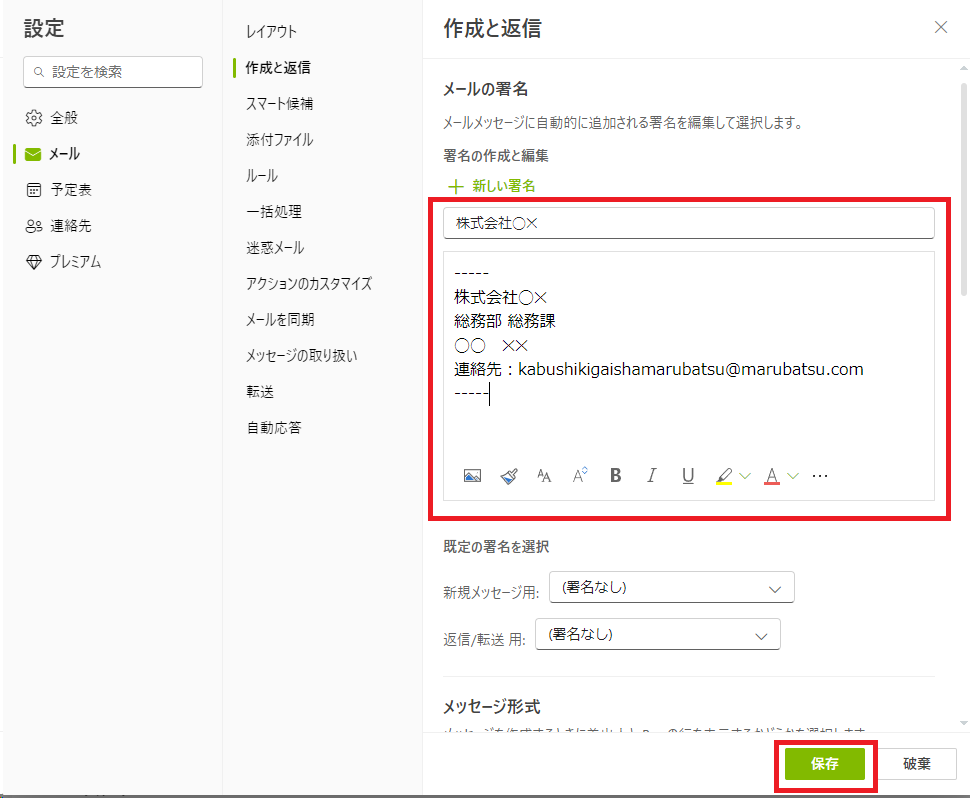Open the 全般 settings category
Screen dimensions: 970x798
64,118
